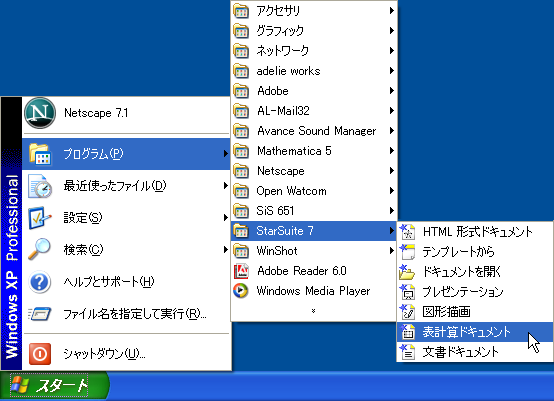Click the スタート button
Screen dimensions: 554x401
[x=54, y=385]
